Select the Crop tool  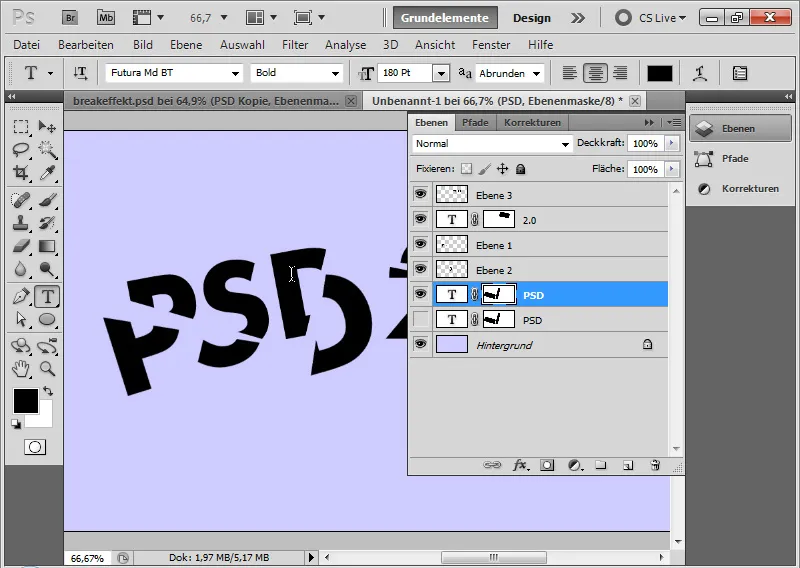(20, 173)
